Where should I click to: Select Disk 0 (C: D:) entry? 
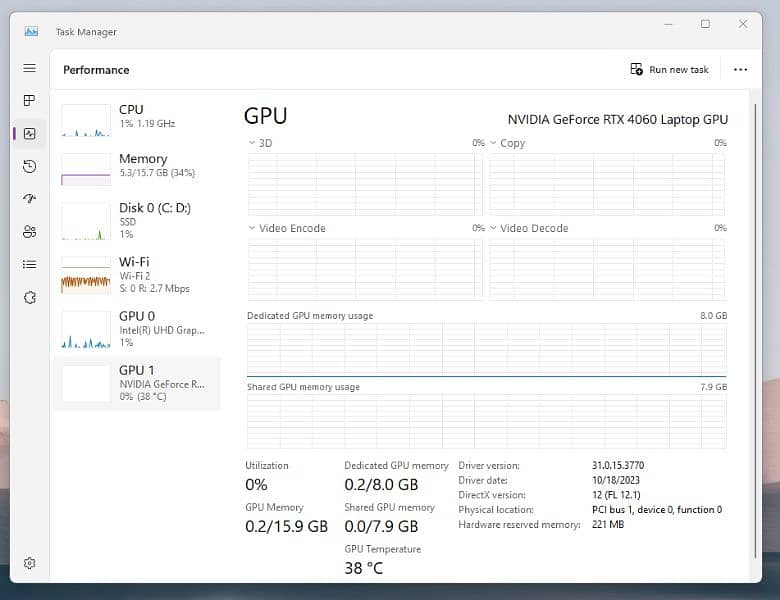point(137,220)
